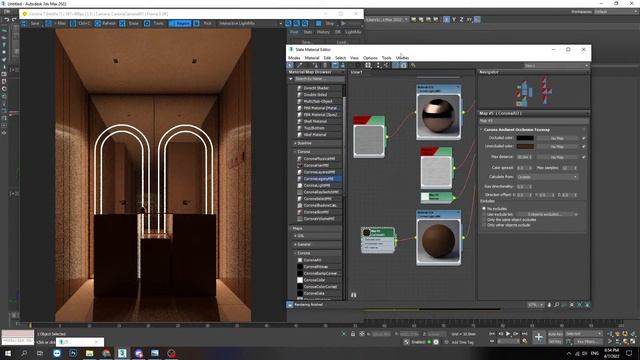Open Windows Start menu
Viewport: 640px width, 360px height.
8,353
